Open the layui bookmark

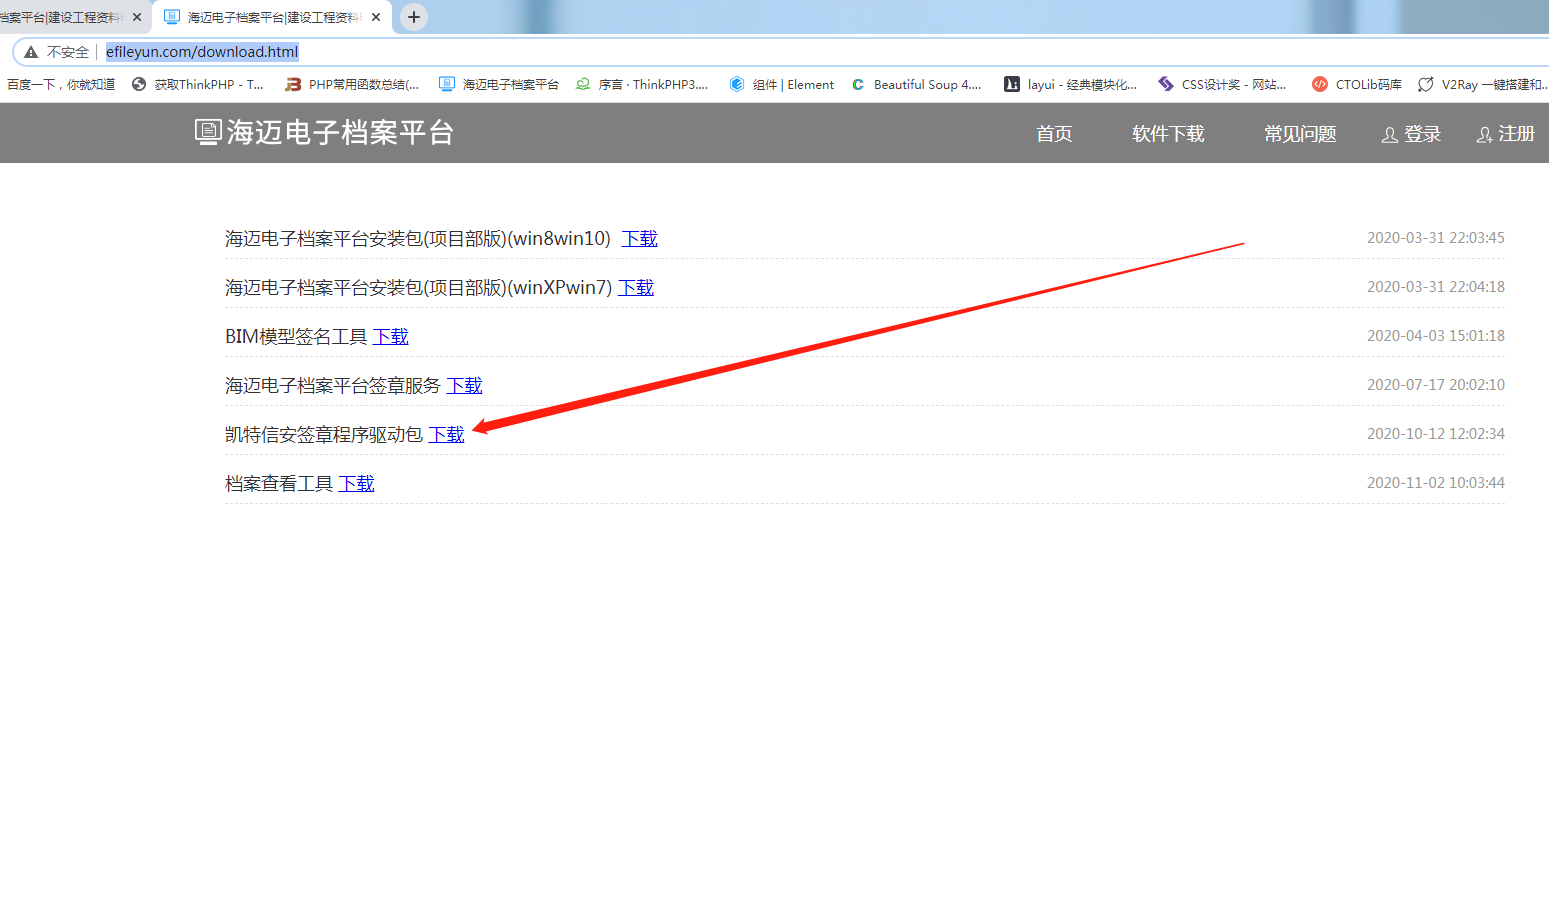[x=1071, y=85]
